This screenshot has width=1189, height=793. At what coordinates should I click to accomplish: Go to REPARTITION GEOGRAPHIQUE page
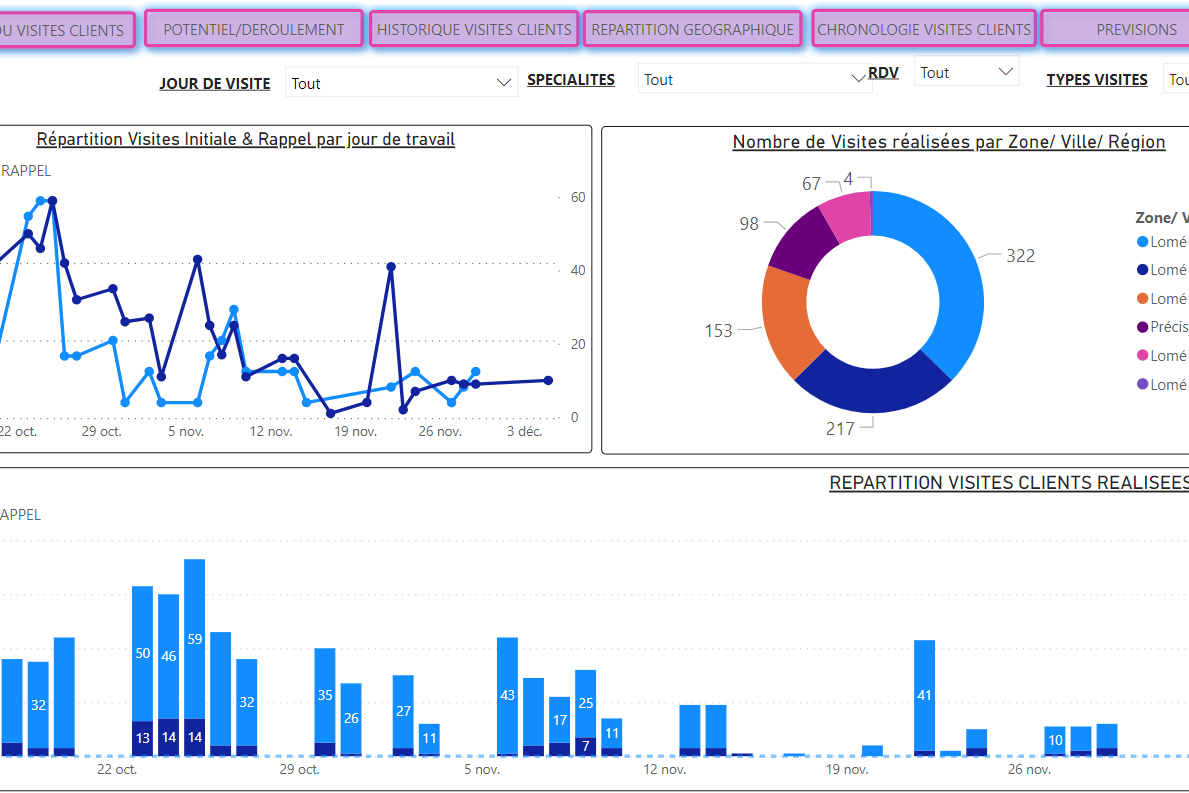click(692, 29)
